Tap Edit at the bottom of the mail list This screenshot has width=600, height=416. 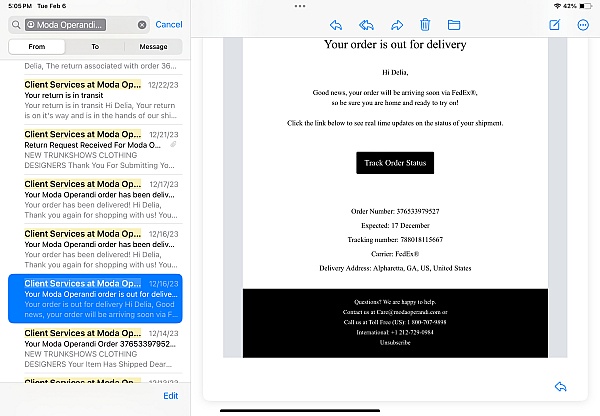(x=171, y=396)
